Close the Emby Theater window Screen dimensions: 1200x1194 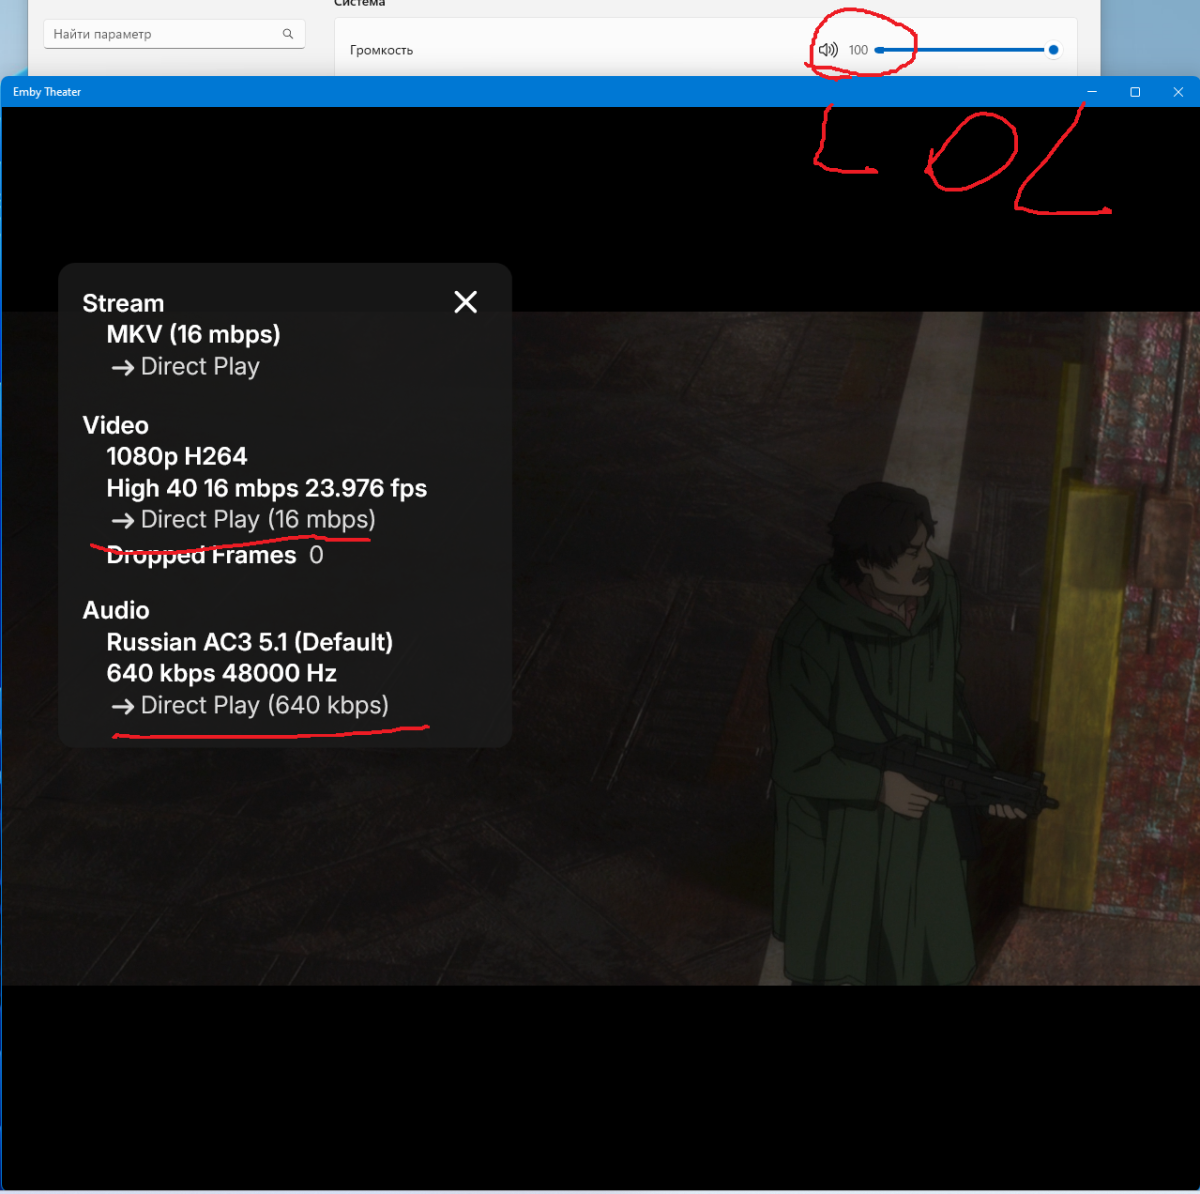1178,92
